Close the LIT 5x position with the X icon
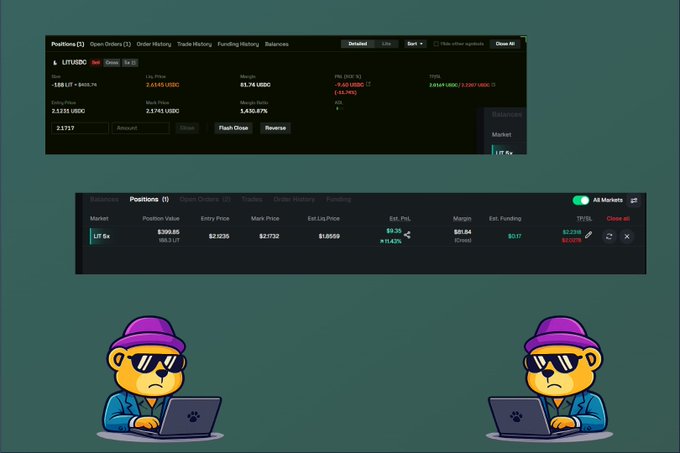Image resolution: width=680 pixels, height=453 pixels. (627, 236)
